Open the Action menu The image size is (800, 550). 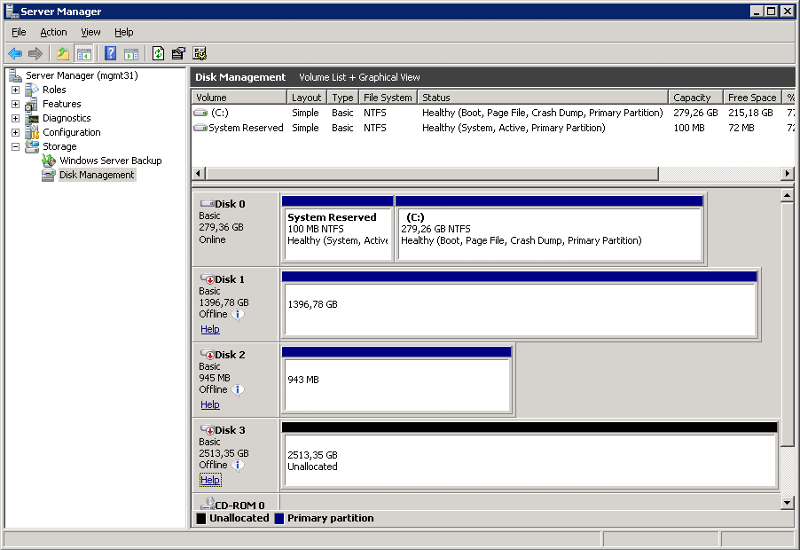54,32
